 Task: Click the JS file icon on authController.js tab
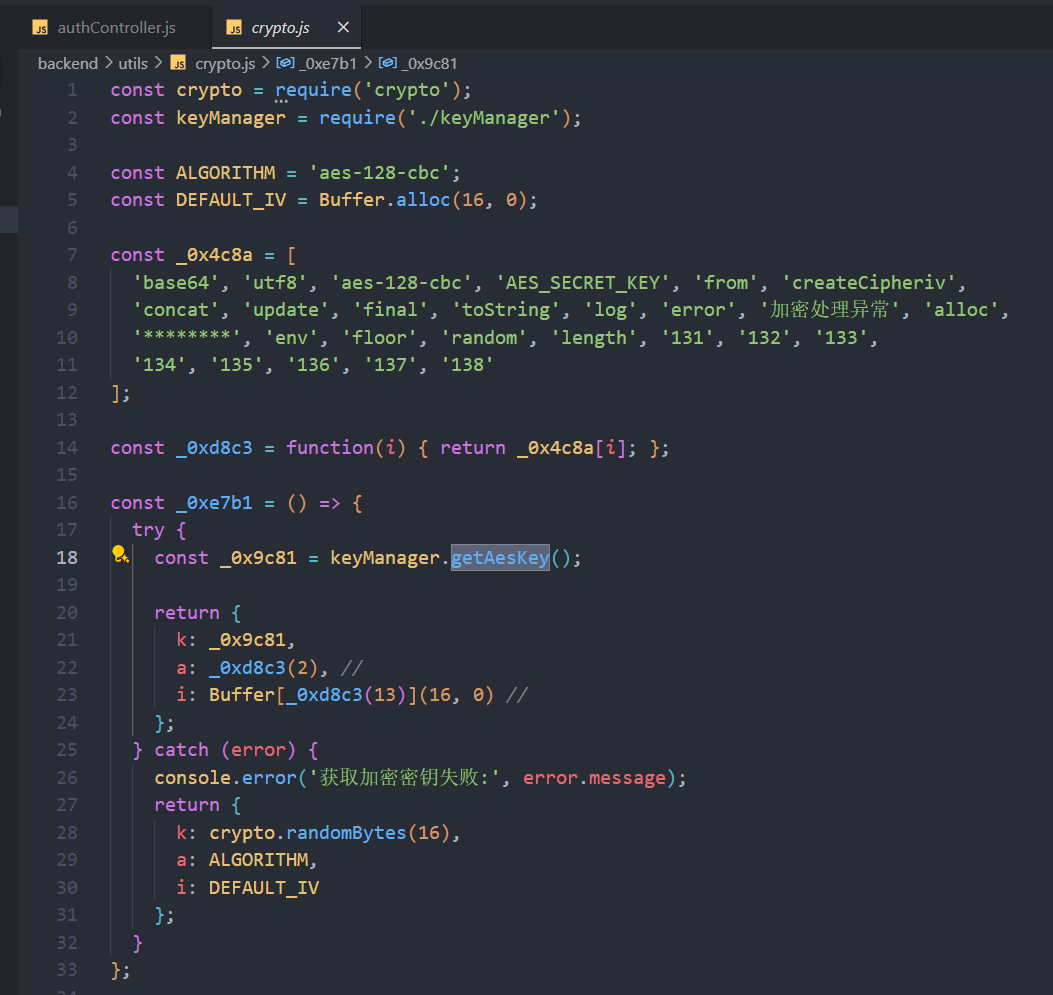coord(40,28)
